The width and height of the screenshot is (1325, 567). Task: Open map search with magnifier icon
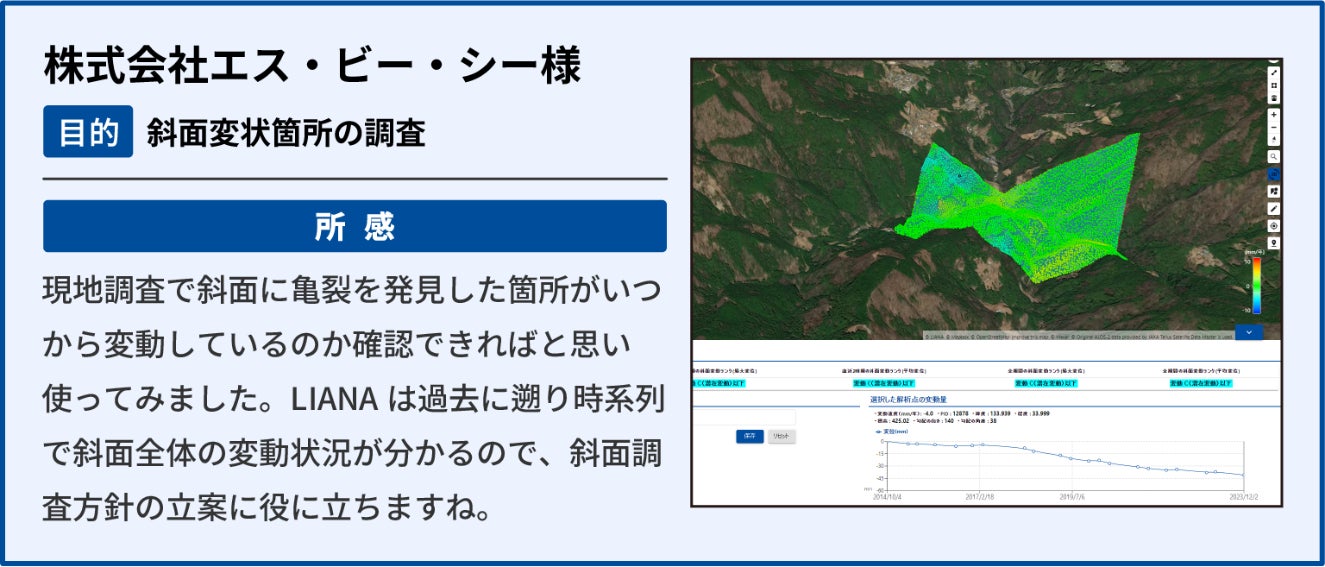[1274, 156]
